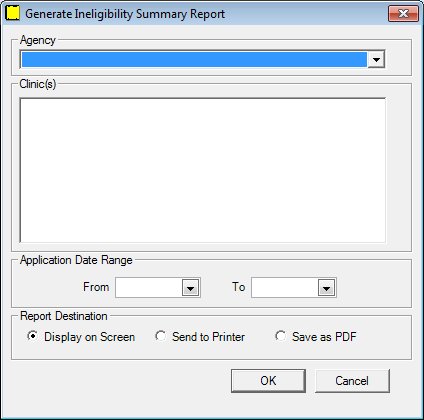This screenshot has height=420, width=424.
Task: Confirm with the OK button
Action: [268, 381]
